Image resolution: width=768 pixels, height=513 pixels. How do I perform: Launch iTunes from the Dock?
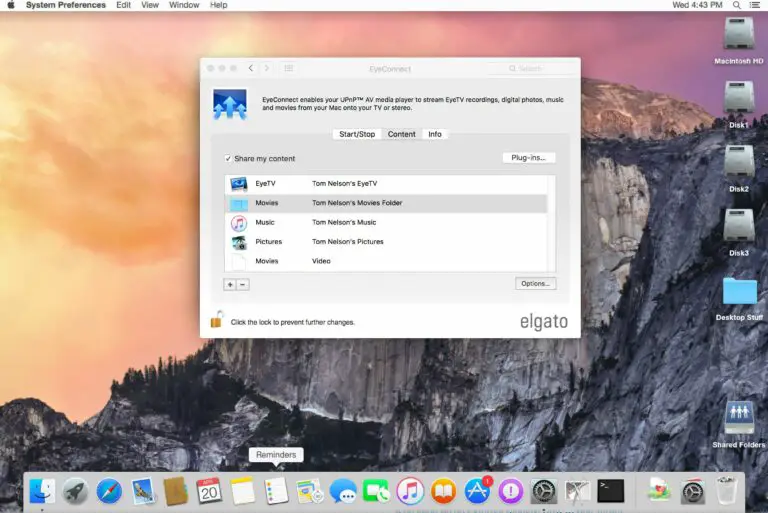[x=410, y=491]
